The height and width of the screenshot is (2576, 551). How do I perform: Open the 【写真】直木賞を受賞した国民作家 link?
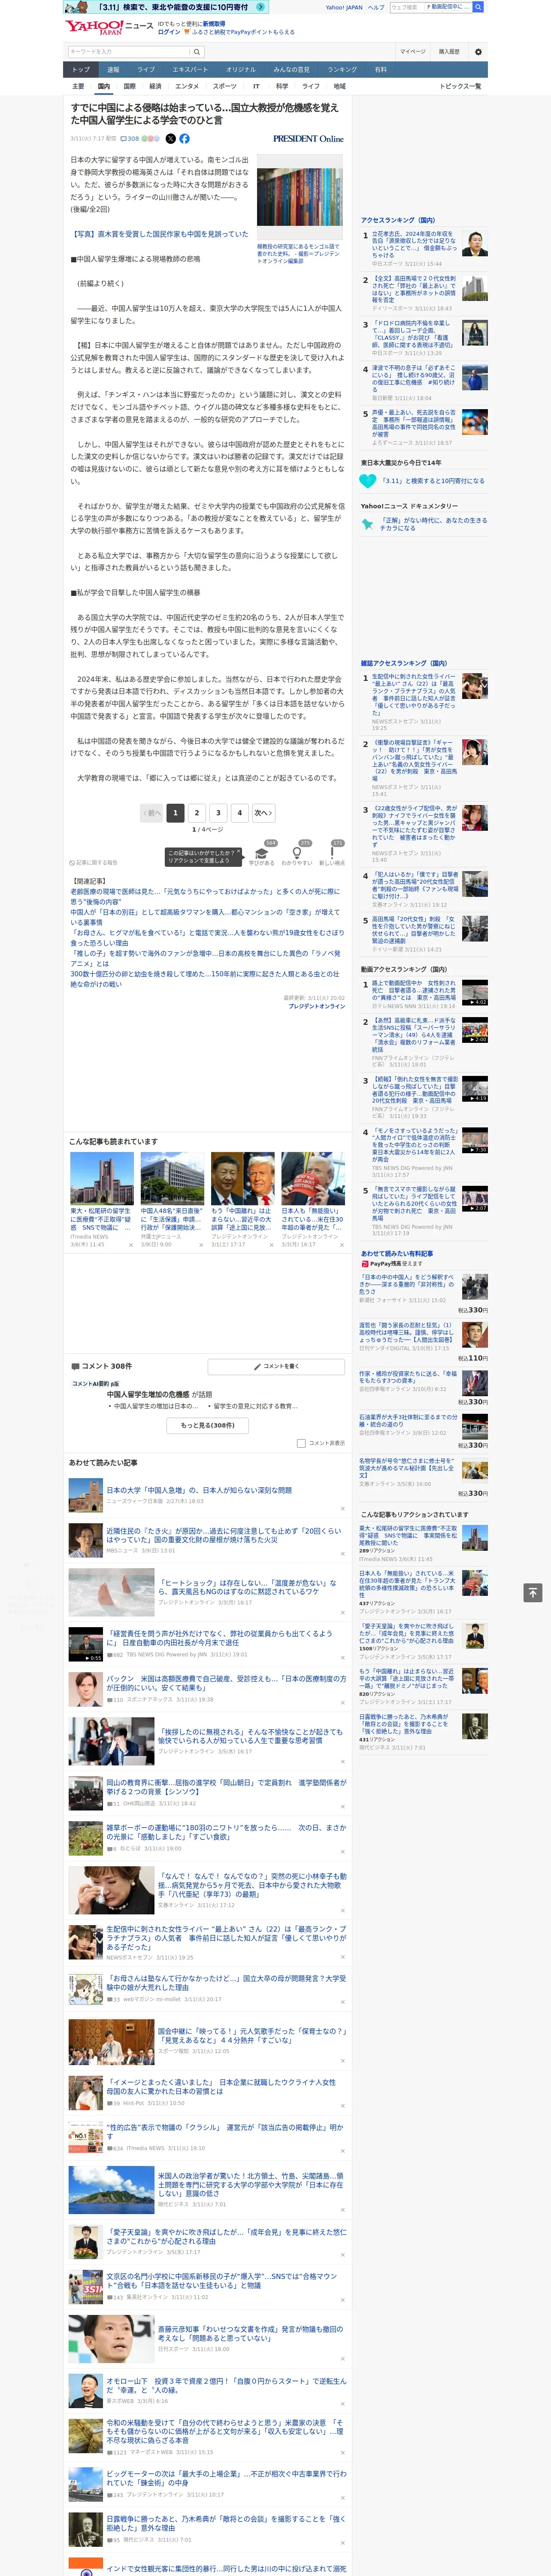159,234
